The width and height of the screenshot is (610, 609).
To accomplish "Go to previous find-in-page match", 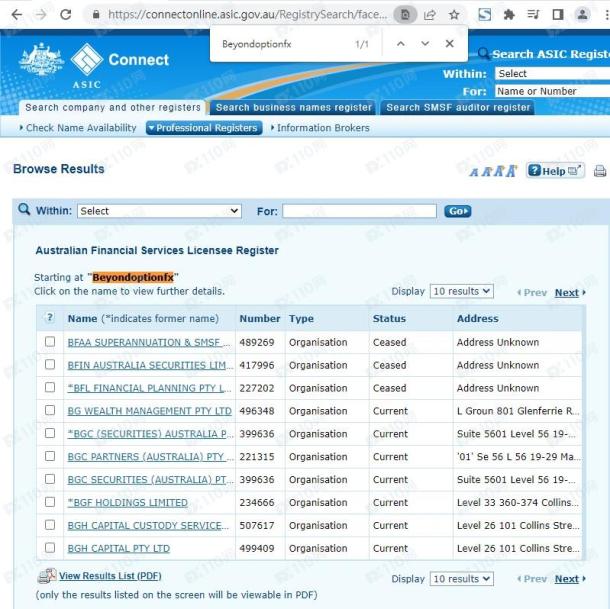I will point(401,44).
